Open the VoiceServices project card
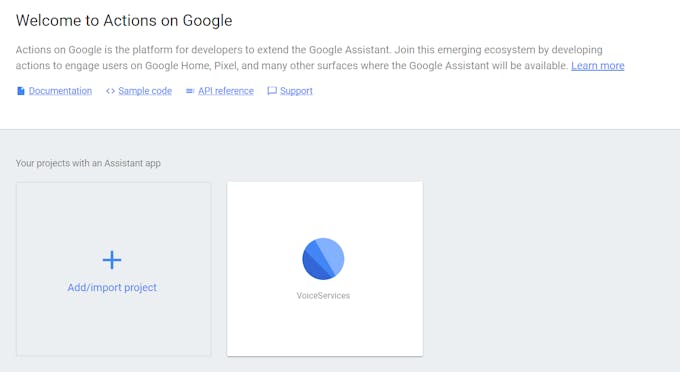The width and height of the screenshot is (680, 372). (x=325, y=269)
